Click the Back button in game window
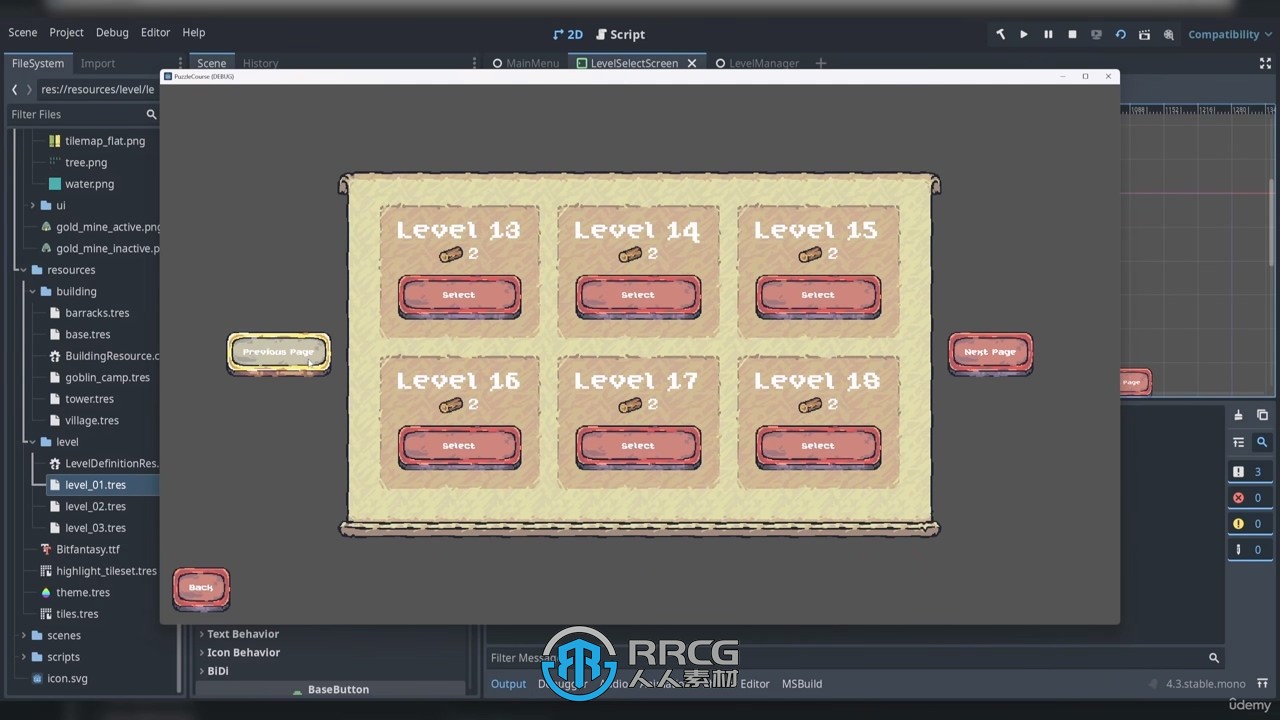Image resolution: width=1280 pixels, height=720 pixels. (201, 588)
